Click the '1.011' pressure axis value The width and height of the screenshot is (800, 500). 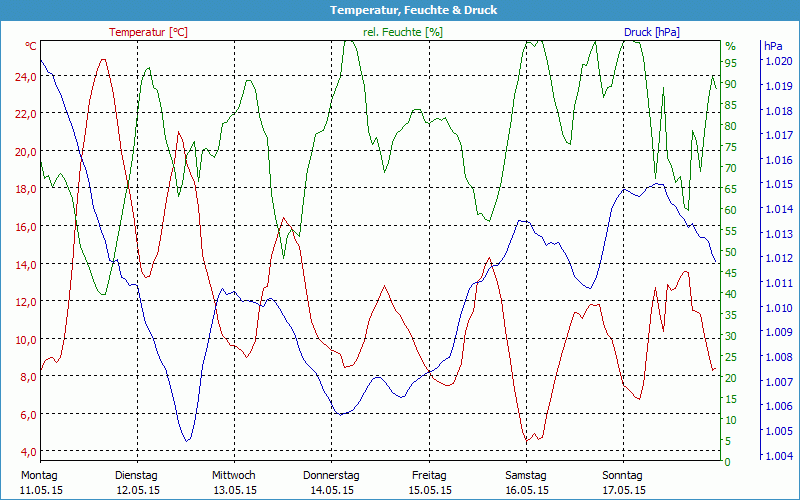(x=777, y=283)
